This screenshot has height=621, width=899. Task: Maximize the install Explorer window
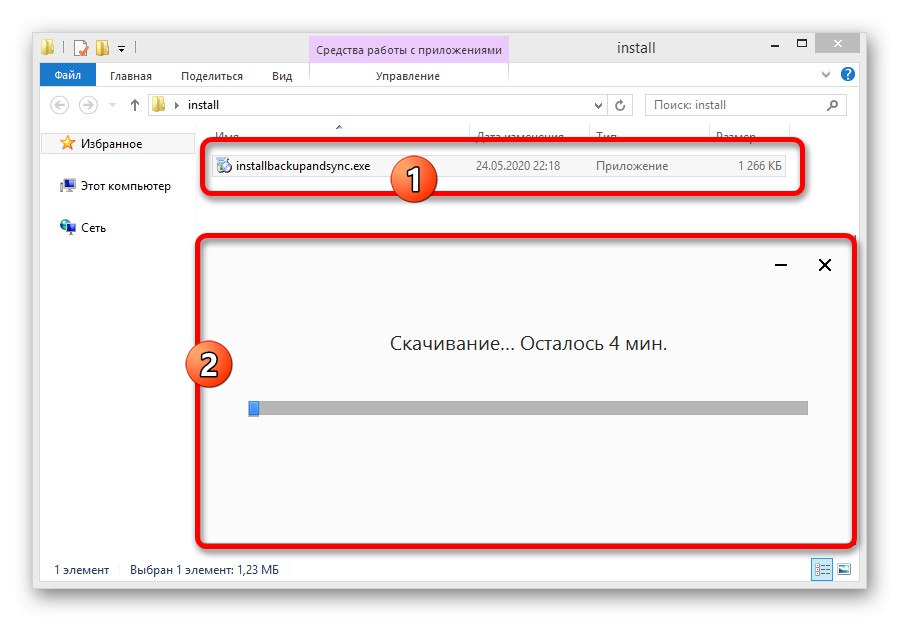pos(802,44)
